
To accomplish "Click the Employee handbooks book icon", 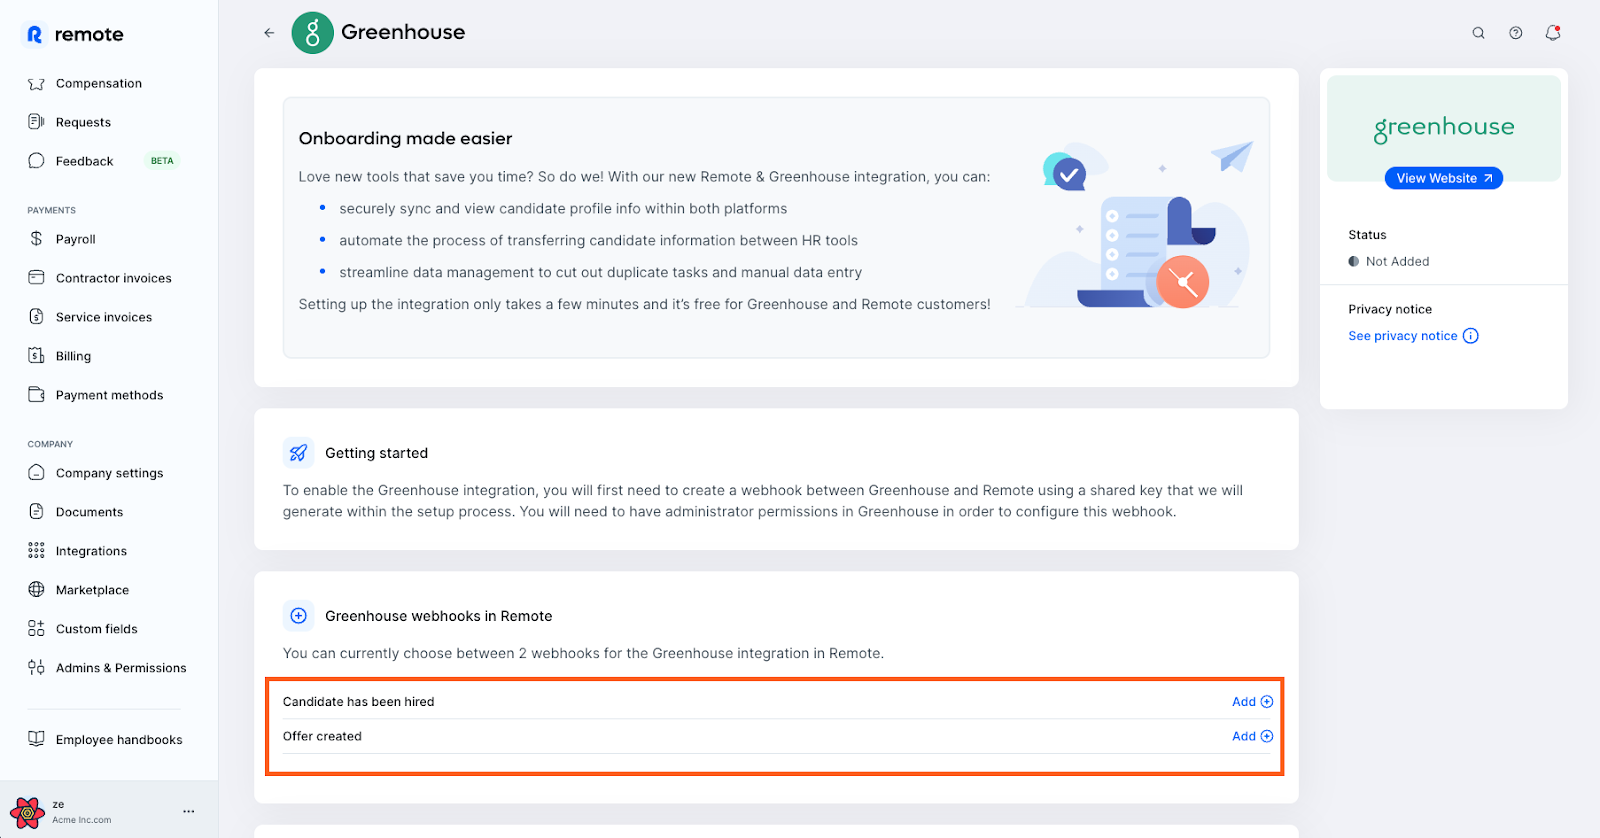I will point(36,740).
